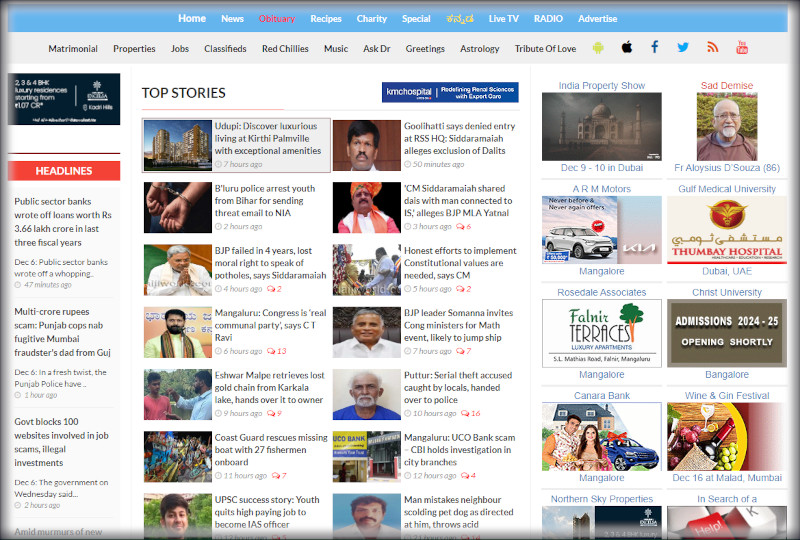Image resolution: width=800 pixels, height=540 pixels.
Task: Open the Twitter bird icon
Action: pyautogui.click(x=683, y=48)
